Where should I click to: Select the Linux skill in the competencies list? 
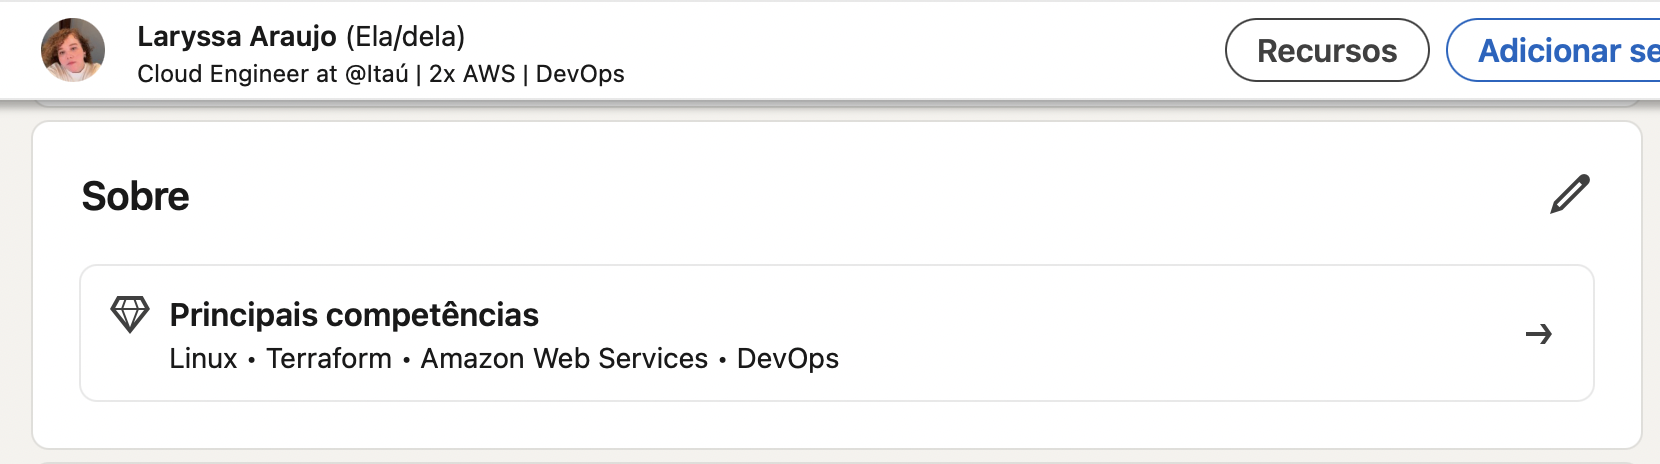[204, 358]
